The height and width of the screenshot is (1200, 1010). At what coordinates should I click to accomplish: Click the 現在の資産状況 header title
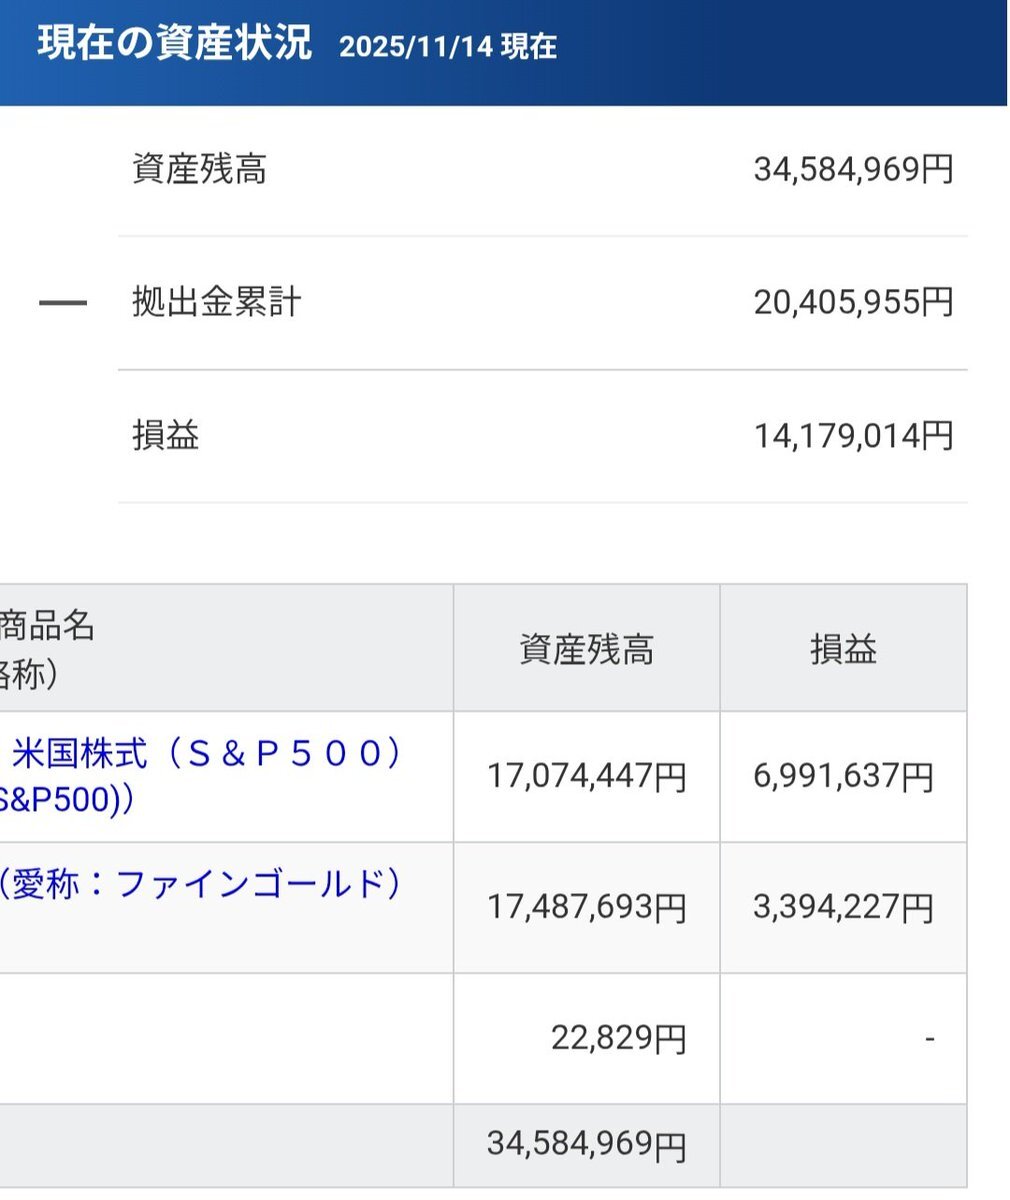pos(175,45)
